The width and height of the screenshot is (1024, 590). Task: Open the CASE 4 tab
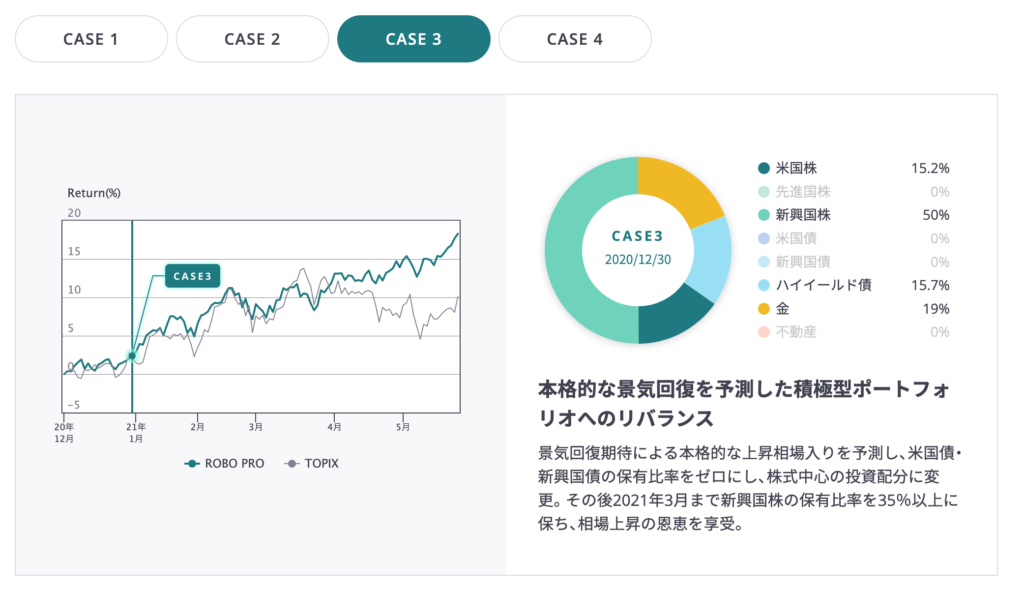click(574, 39)
